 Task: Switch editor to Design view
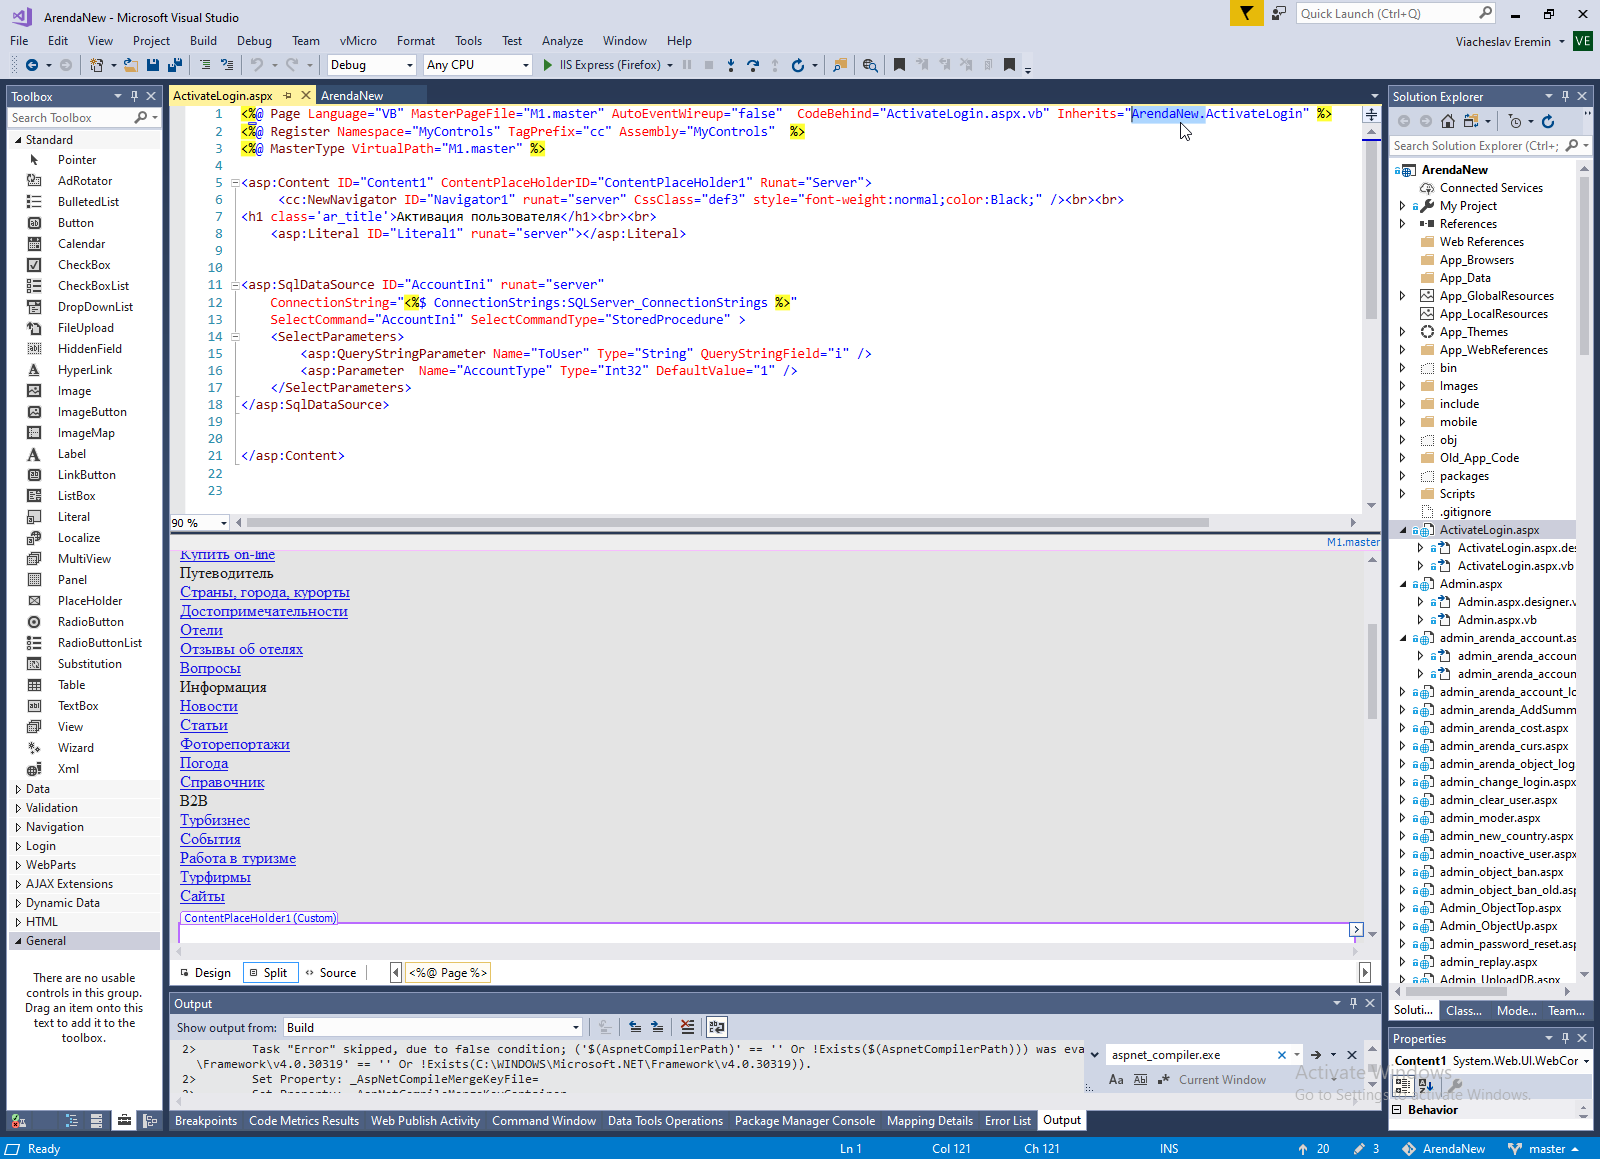[x=205, y=973]
